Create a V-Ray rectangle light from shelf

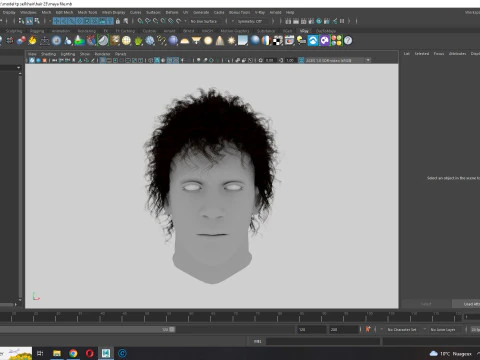click(196, 41)
